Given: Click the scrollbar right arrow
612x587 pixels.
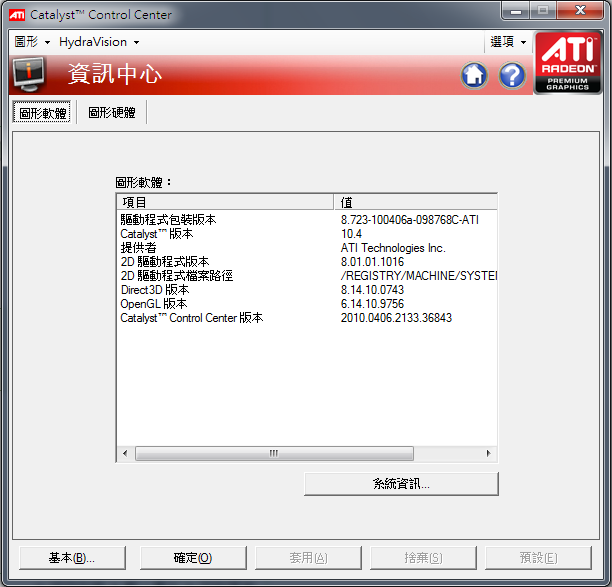Looking at the screenshot, I should click(x=489, y=454).
